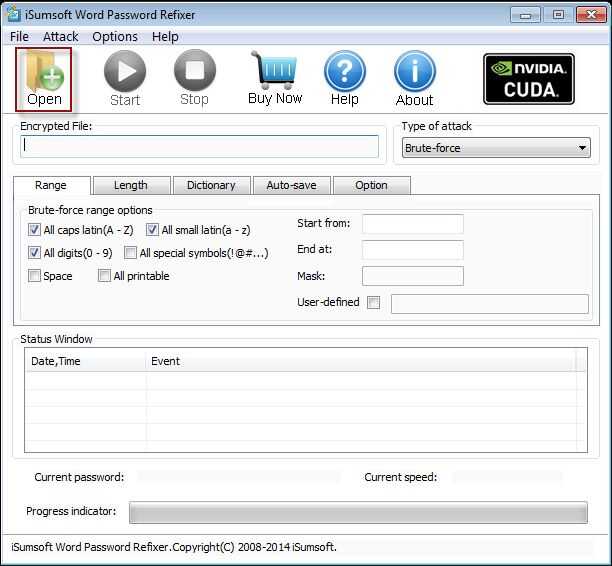Toggle All small latin(a - z) checkbox
The height and width of the screenshot is (566, 612).
pos(152,230)
